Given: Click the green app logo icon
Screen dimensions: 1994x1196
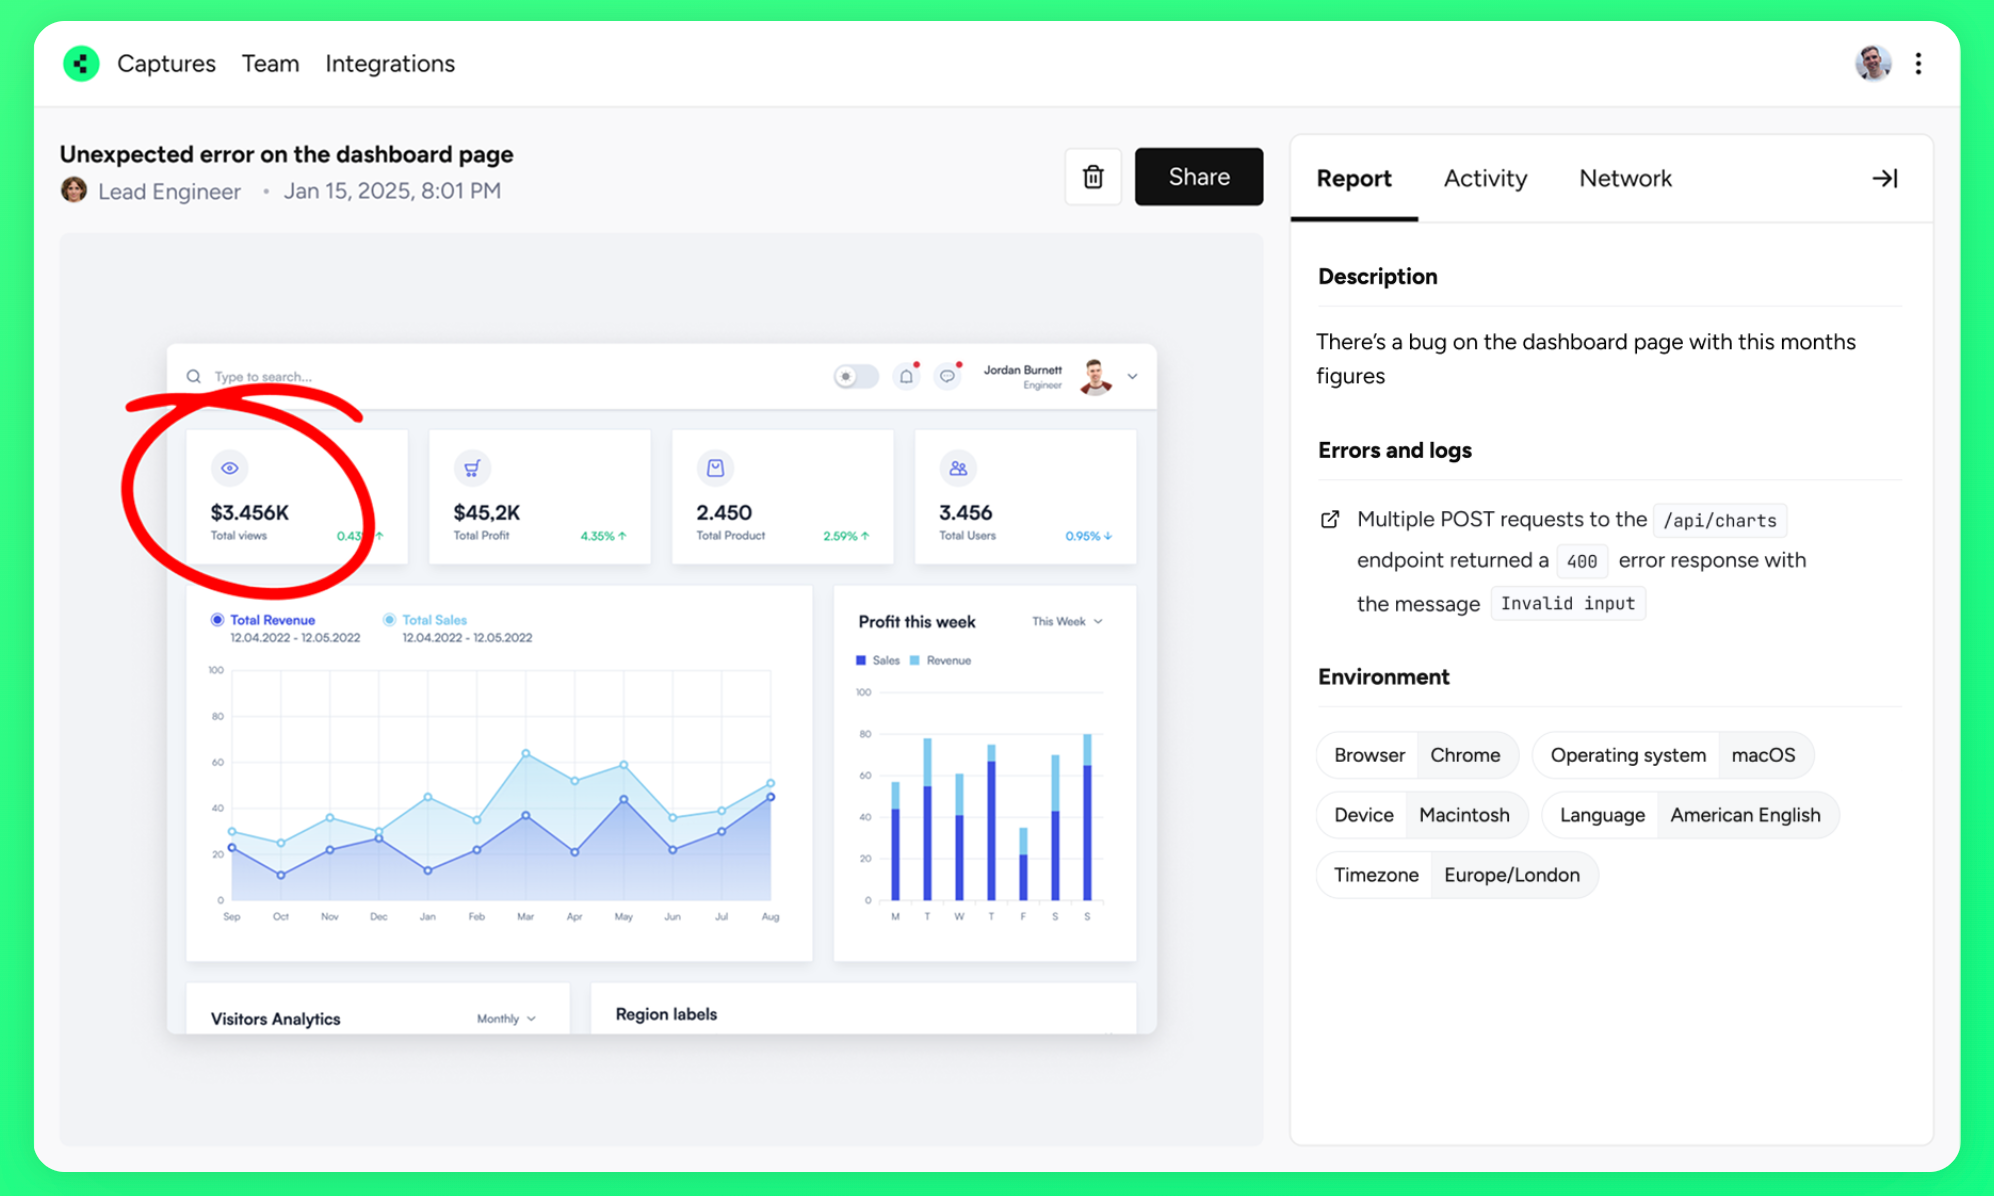Looking at the screenshot, I should 81,63.
